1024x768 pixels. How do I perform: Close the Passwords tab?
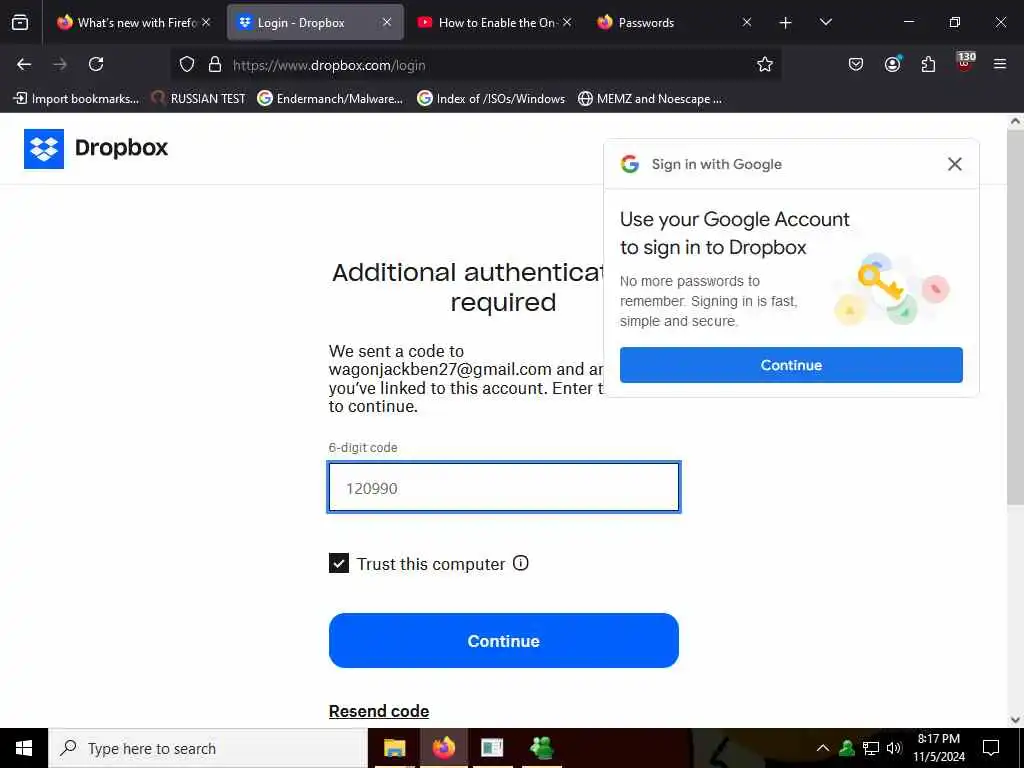tap(746, 22)
